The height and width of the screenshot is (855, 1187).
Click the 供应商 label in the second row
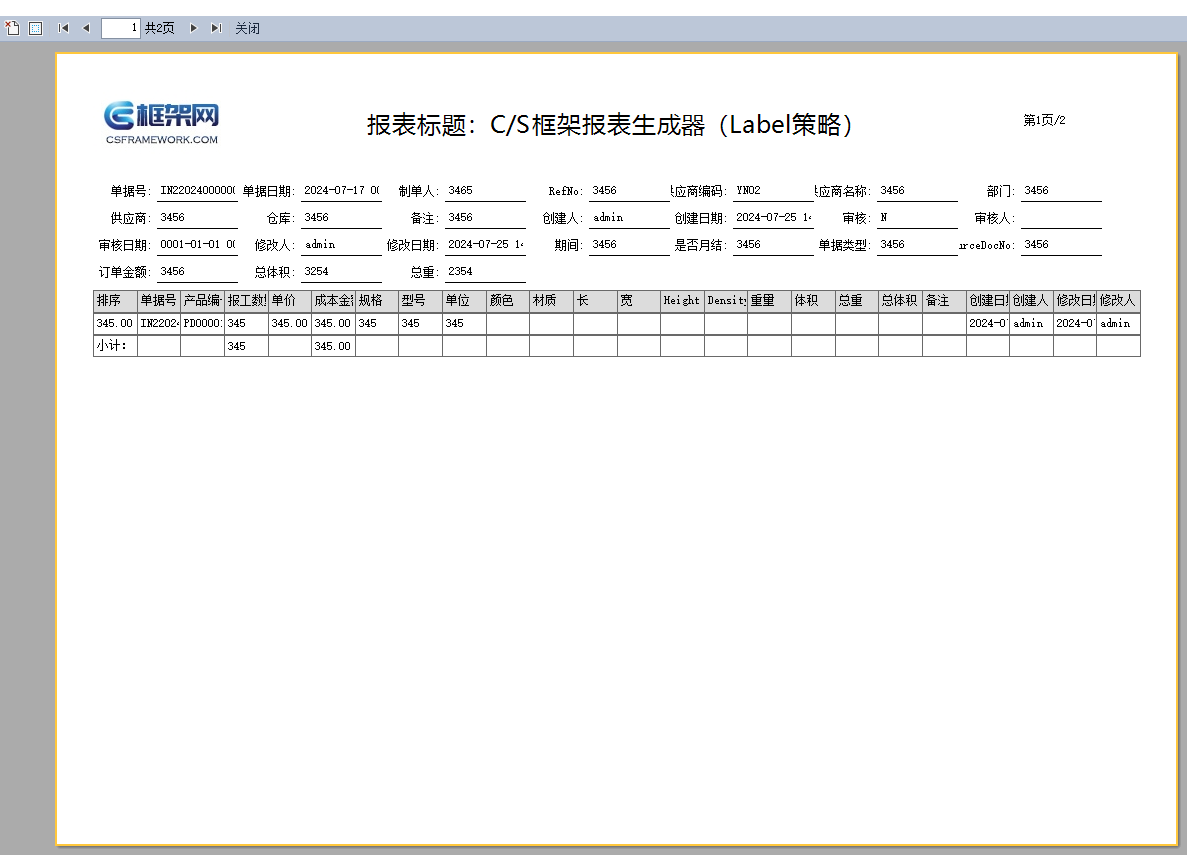130,218
